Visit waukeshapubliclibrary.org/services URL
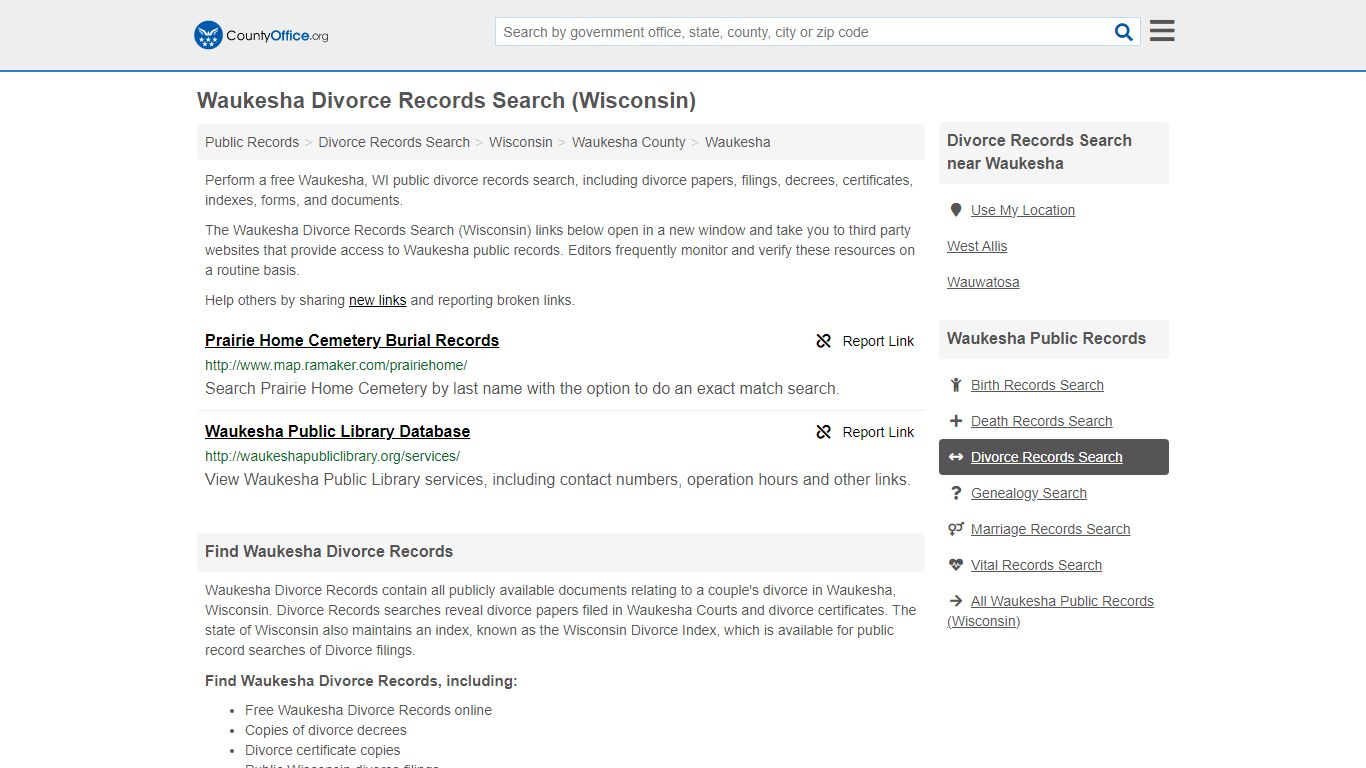Image resolution: width=1366 pixels, height=768 pixels. pyautogui.click(x=332, y=456)
